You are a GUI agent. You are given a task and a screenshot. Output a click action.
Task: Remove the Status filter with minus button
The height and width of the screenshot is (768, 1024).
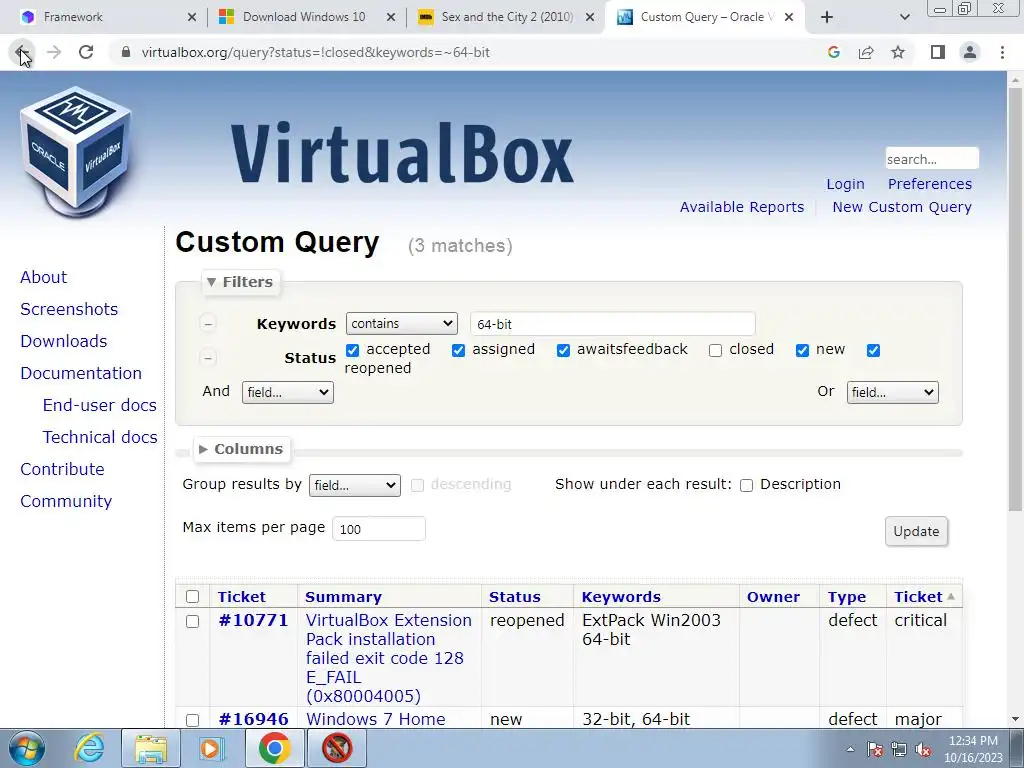click(208, 357)
